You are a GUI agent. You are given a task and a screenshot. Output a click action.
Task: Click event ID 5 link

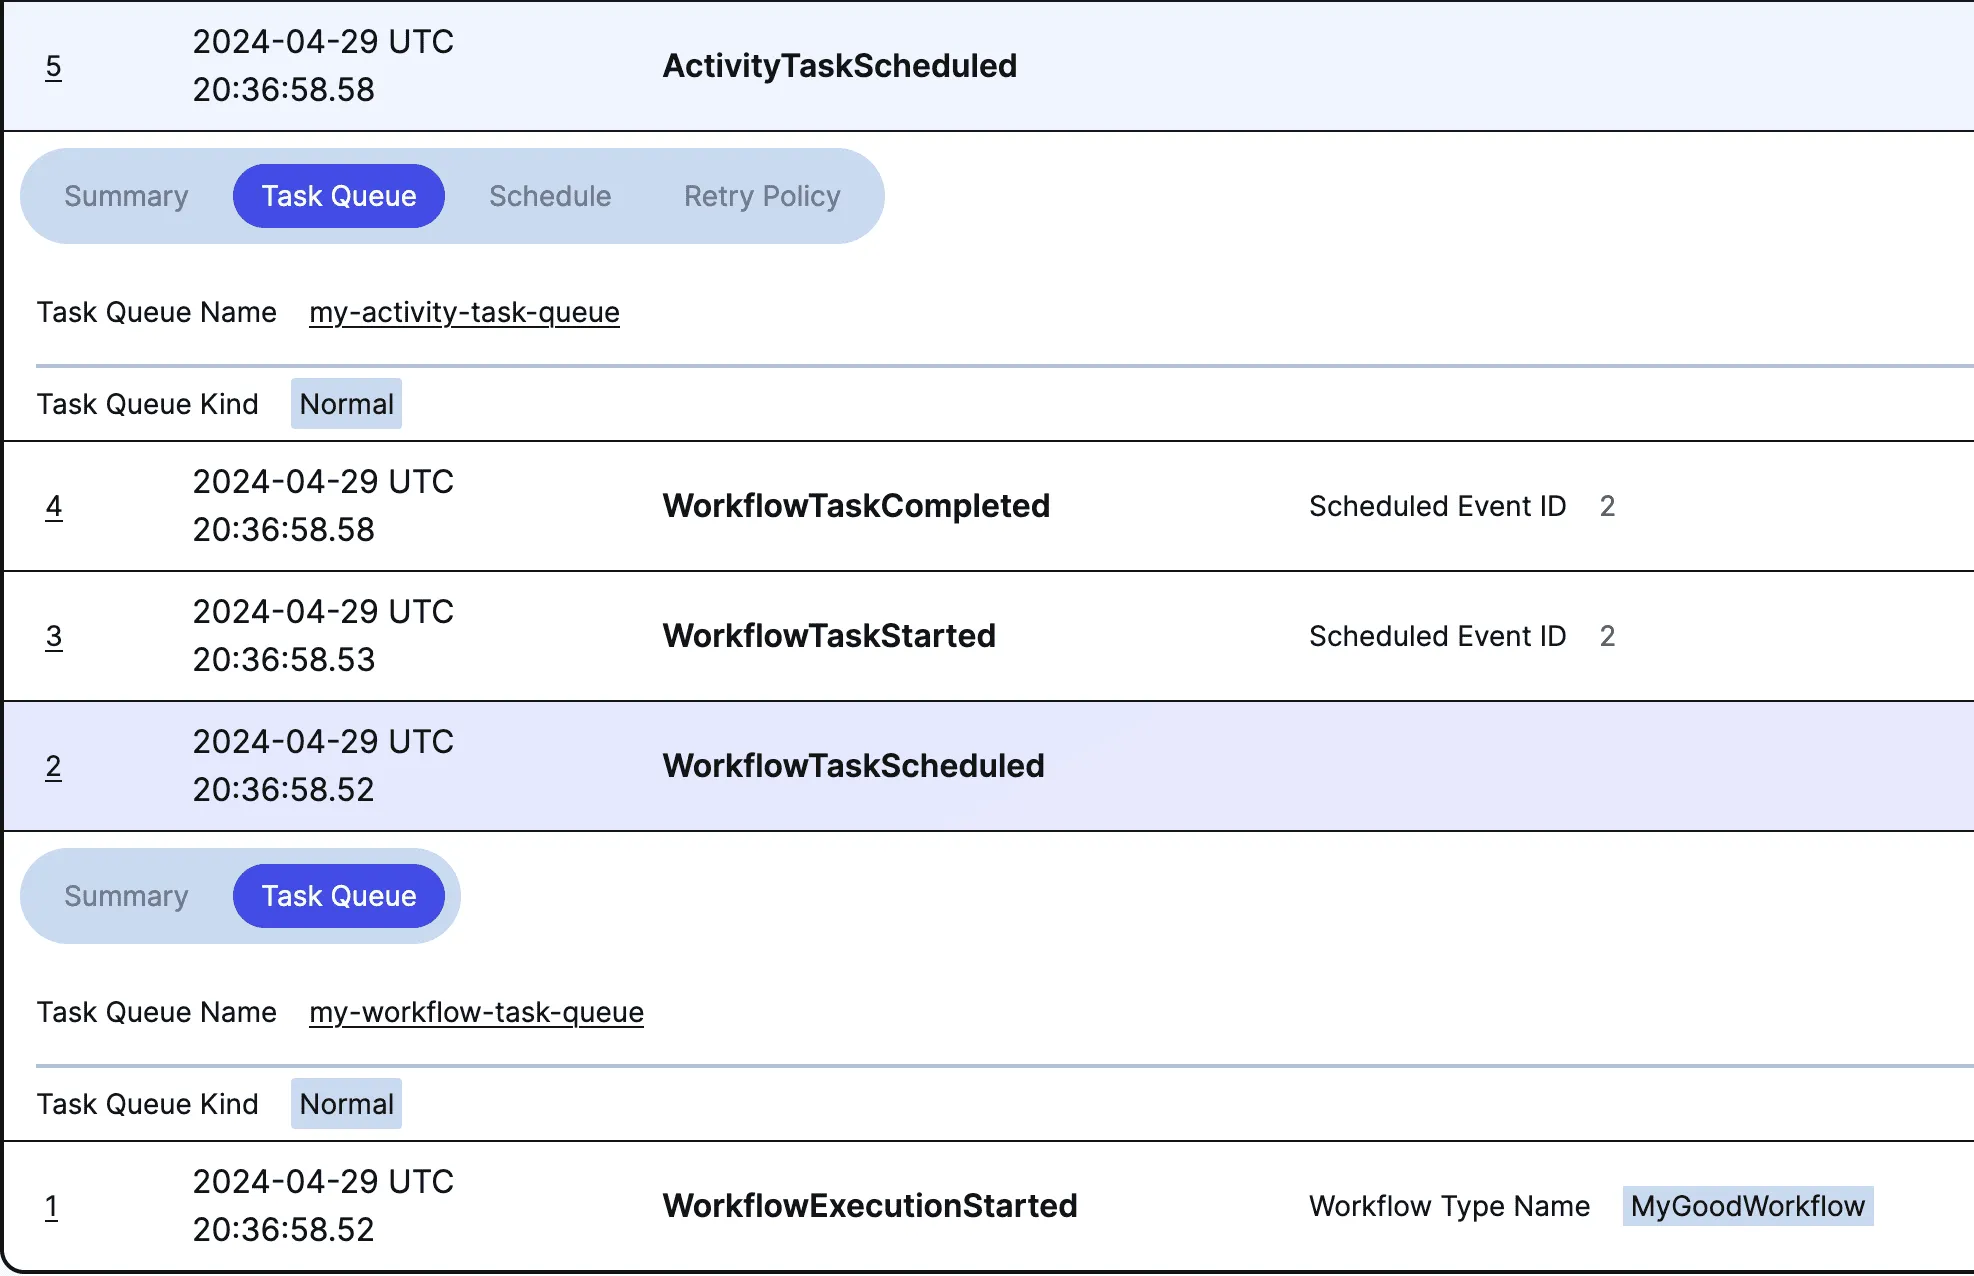coord(53,66)
